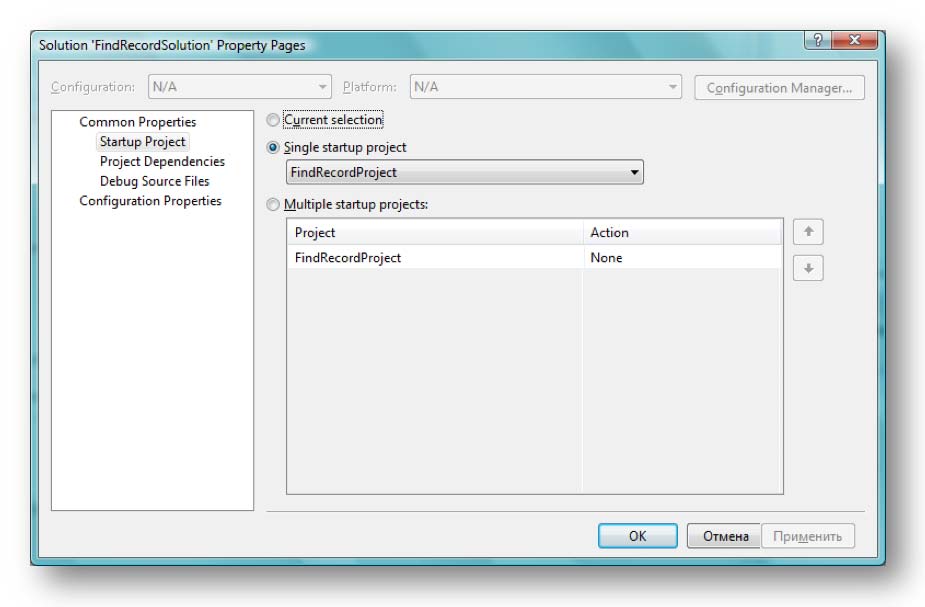This screenshot has height=607, width=925.
Task: Open Project Dependencies page
Action: pyautogui.click(x=162, y=162)
